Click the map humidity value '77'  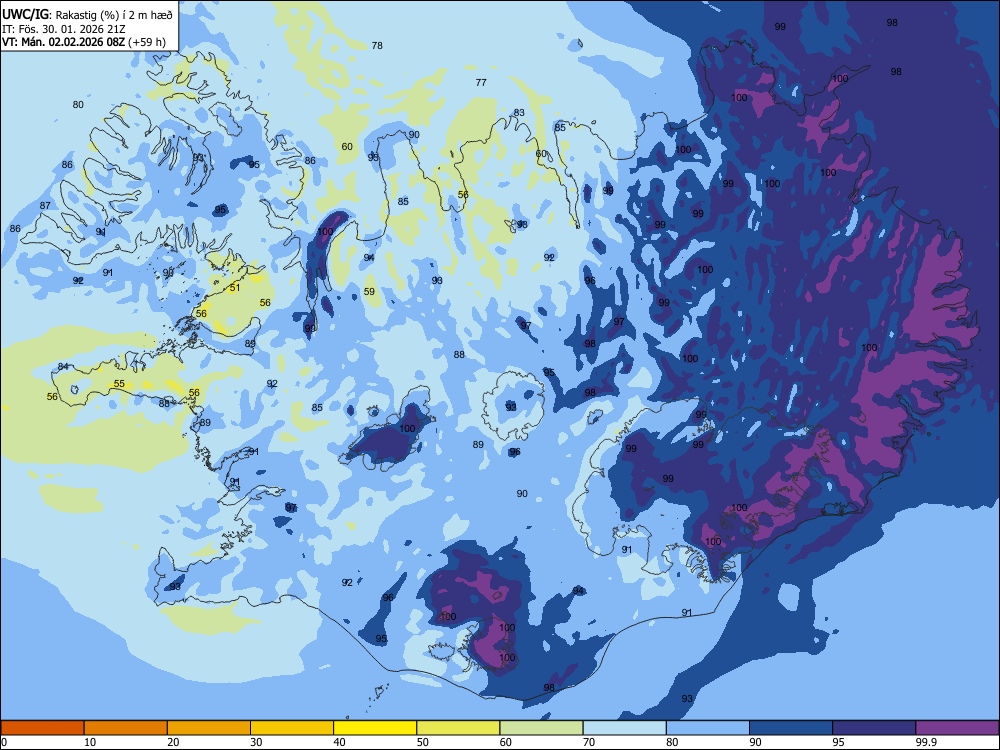pyautogui.click(x=481, y=82)
